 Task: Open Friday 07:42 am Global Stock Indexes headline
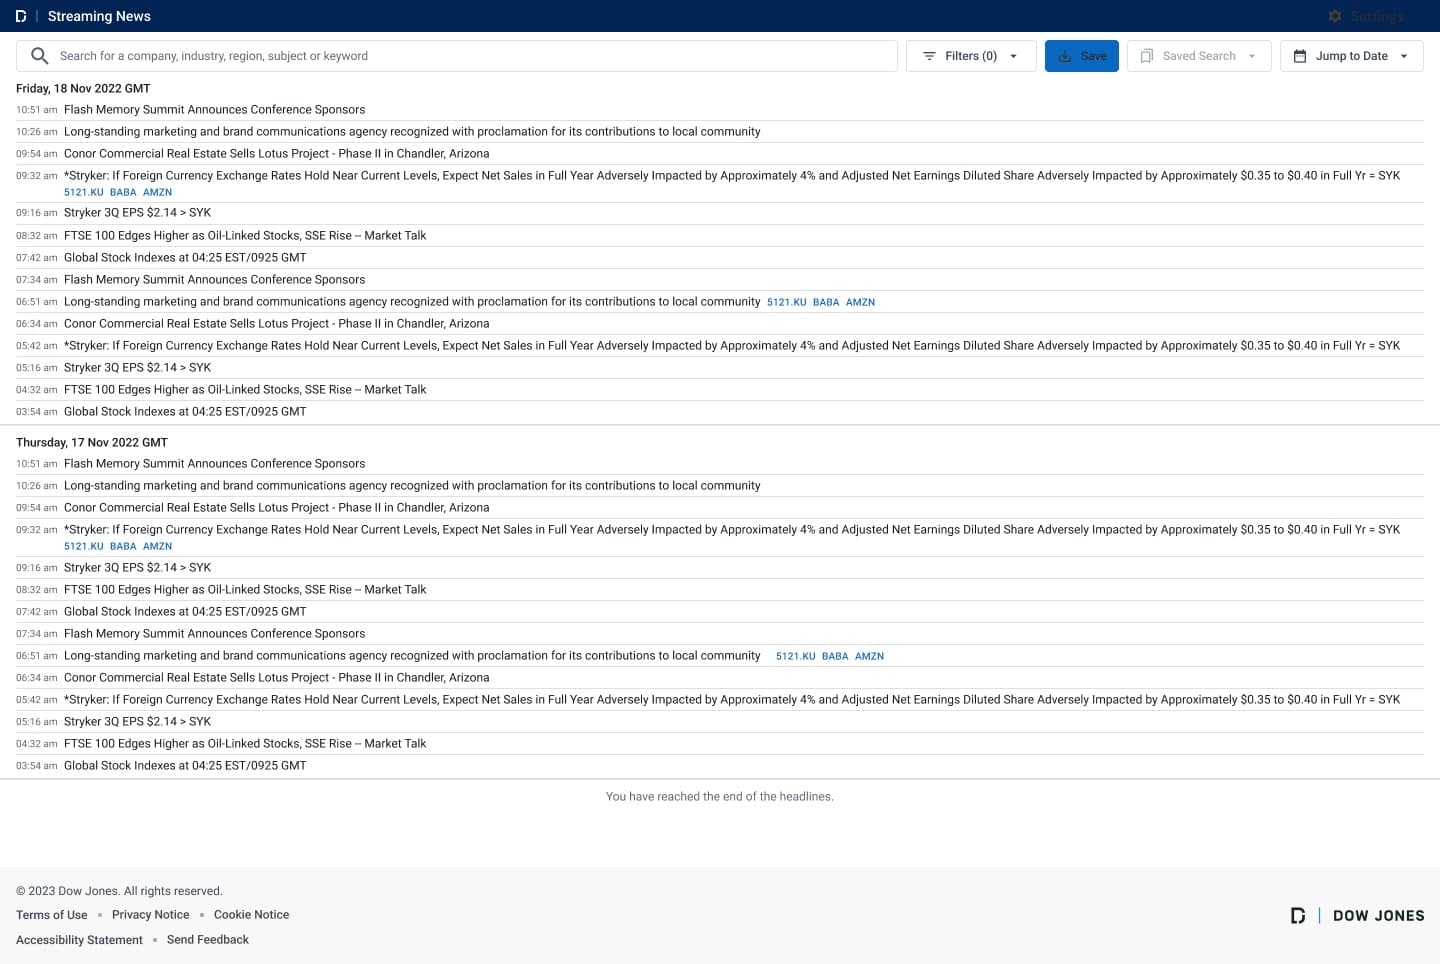click(x=185, y=258)
